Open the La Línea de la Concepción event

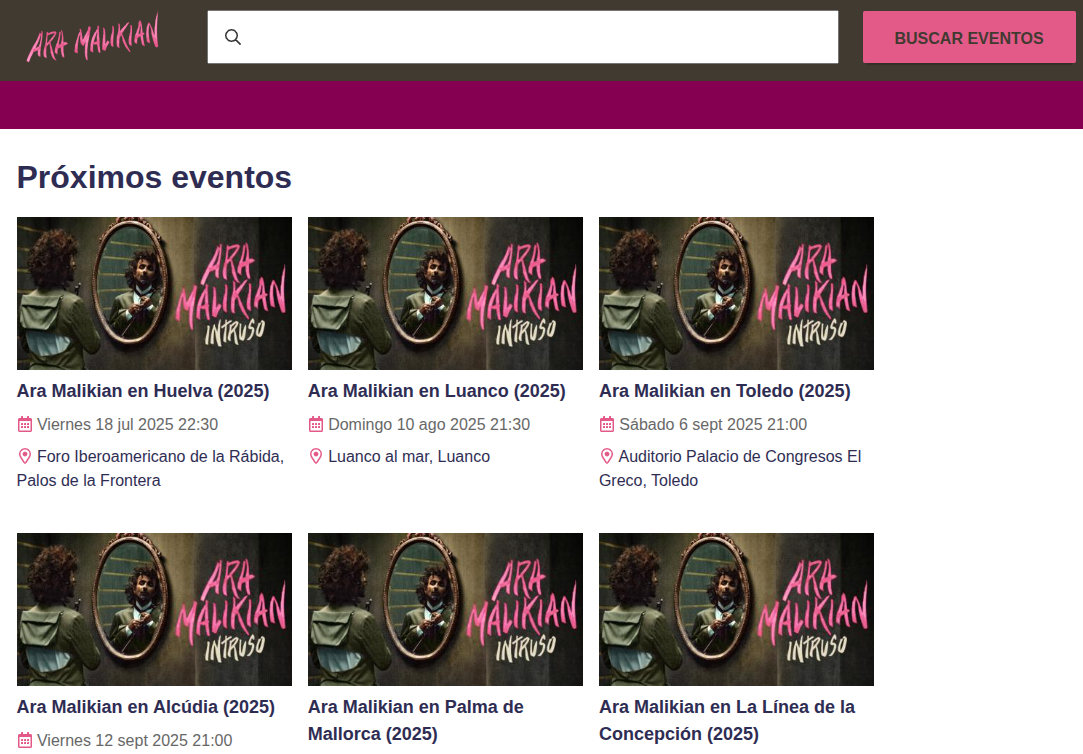click(x=727, y=719)
